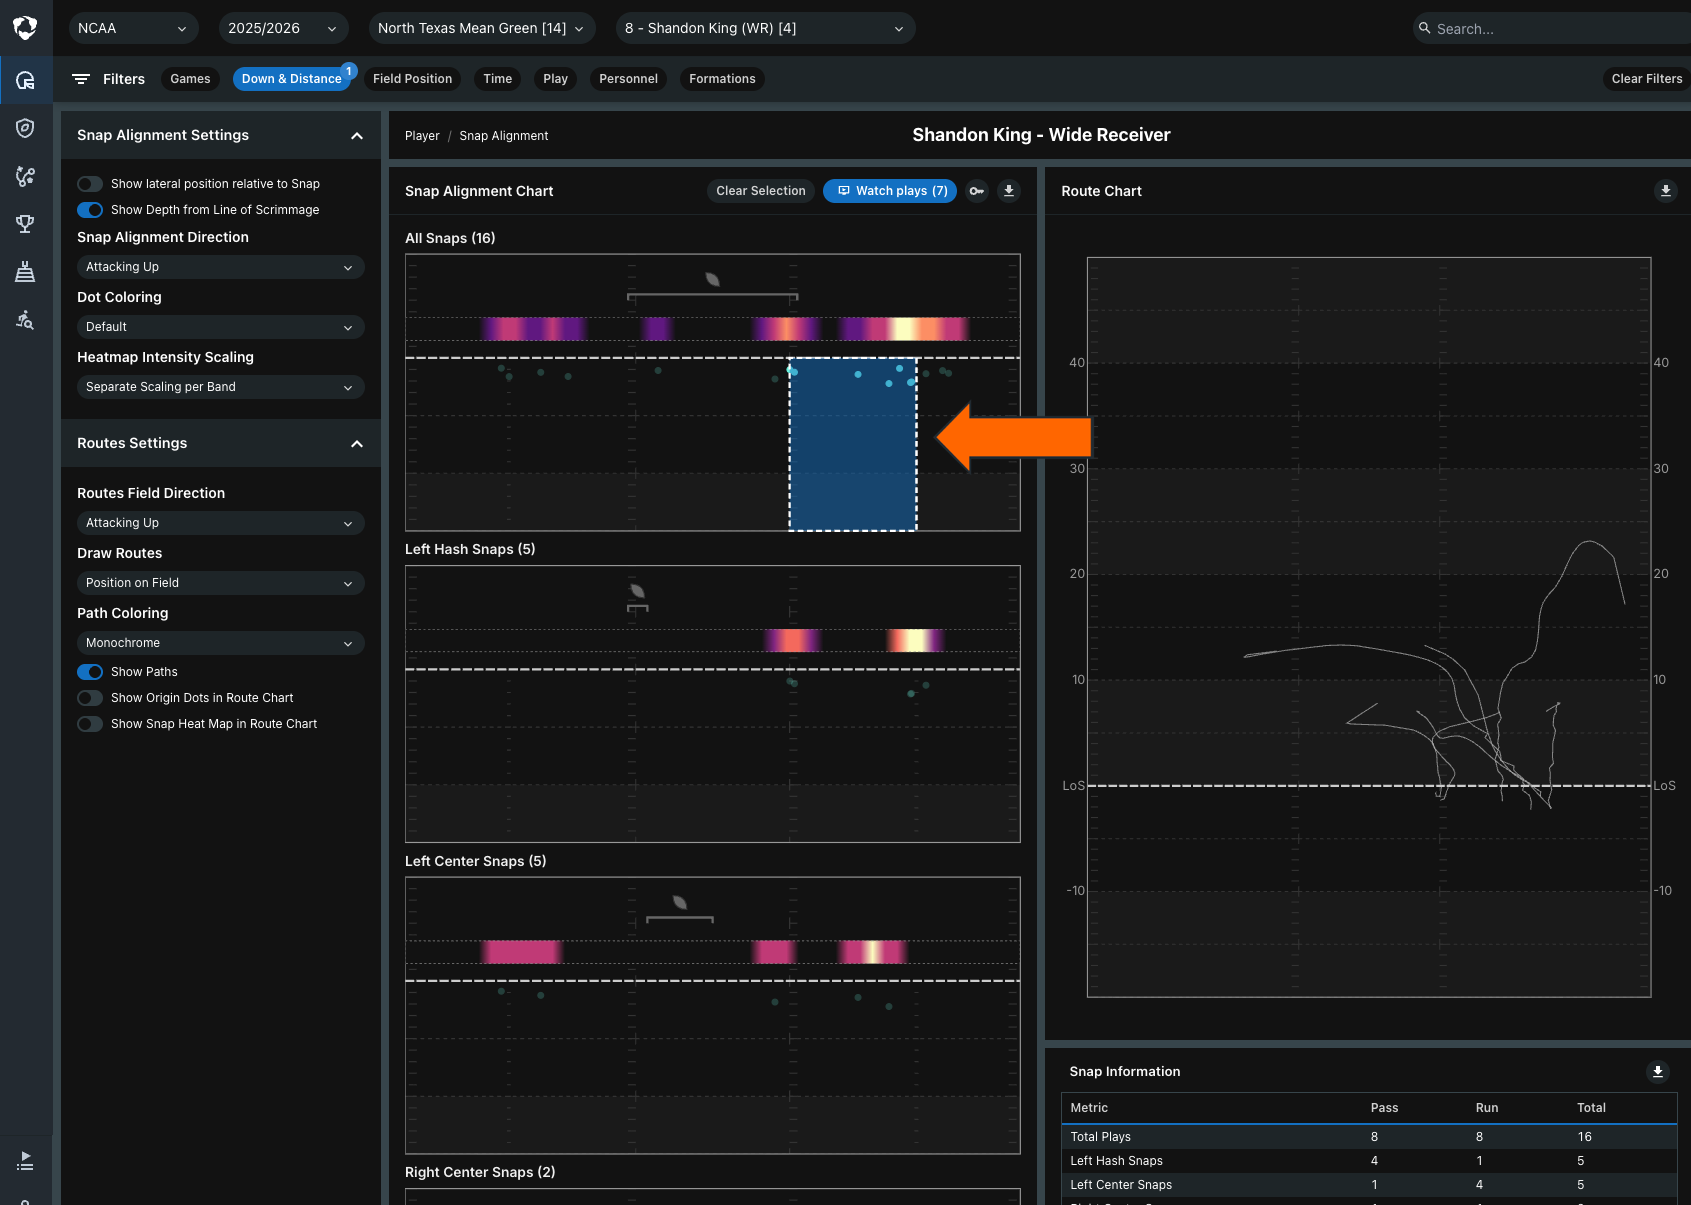This screenshot has height=1205, width=1691.
Task: Open the 2025/2026 season dropdown
Action: click(283, 28)
